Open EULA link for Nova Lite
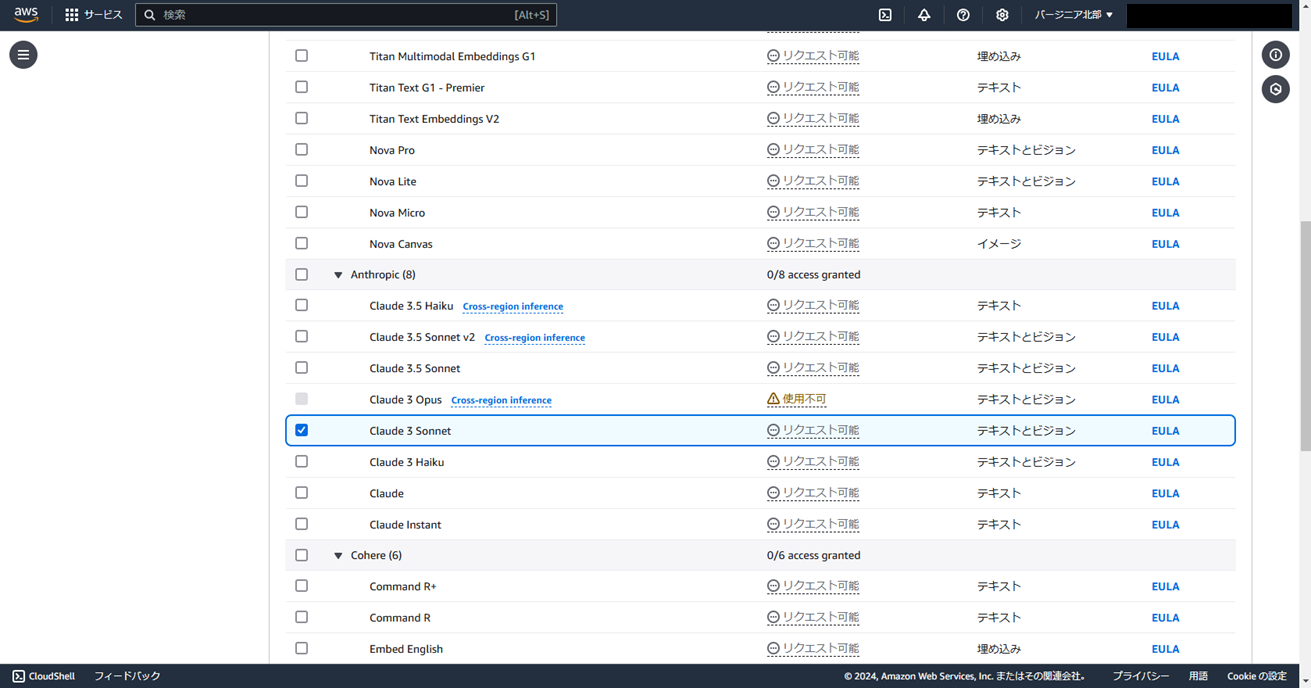This screenshot has width=1311, height=688. (1165, 181)
